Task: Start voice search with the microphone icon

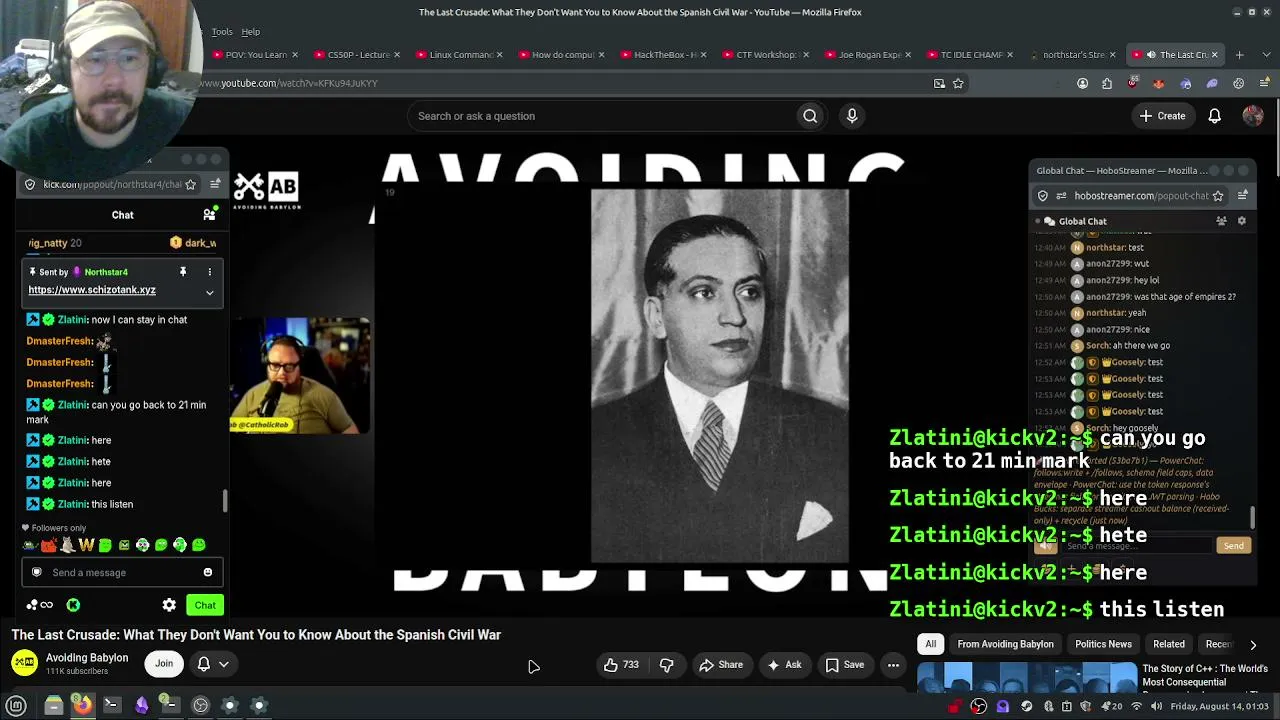Action: [x=852, y=116]
